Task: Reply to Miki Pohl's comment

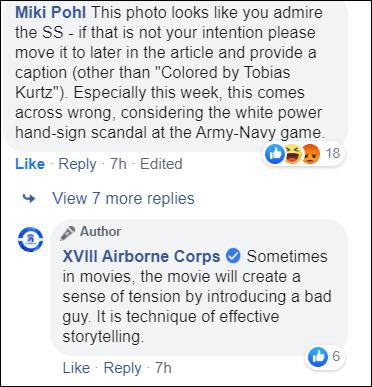Action: (77, 164)
